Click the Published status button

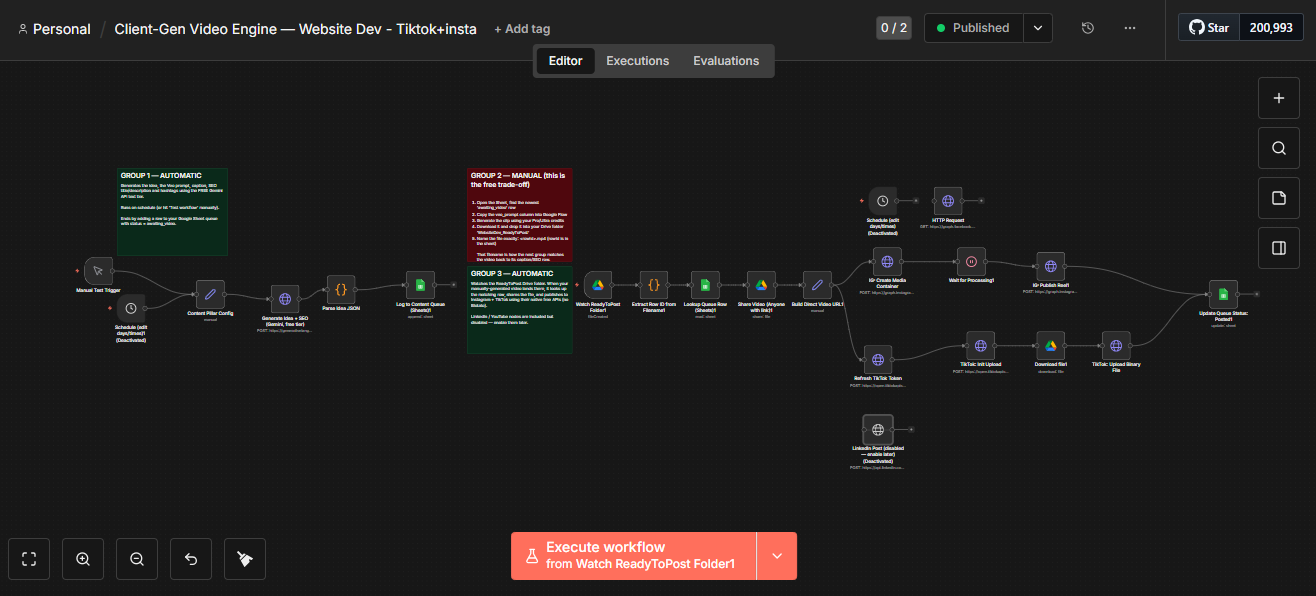(975, 28)
